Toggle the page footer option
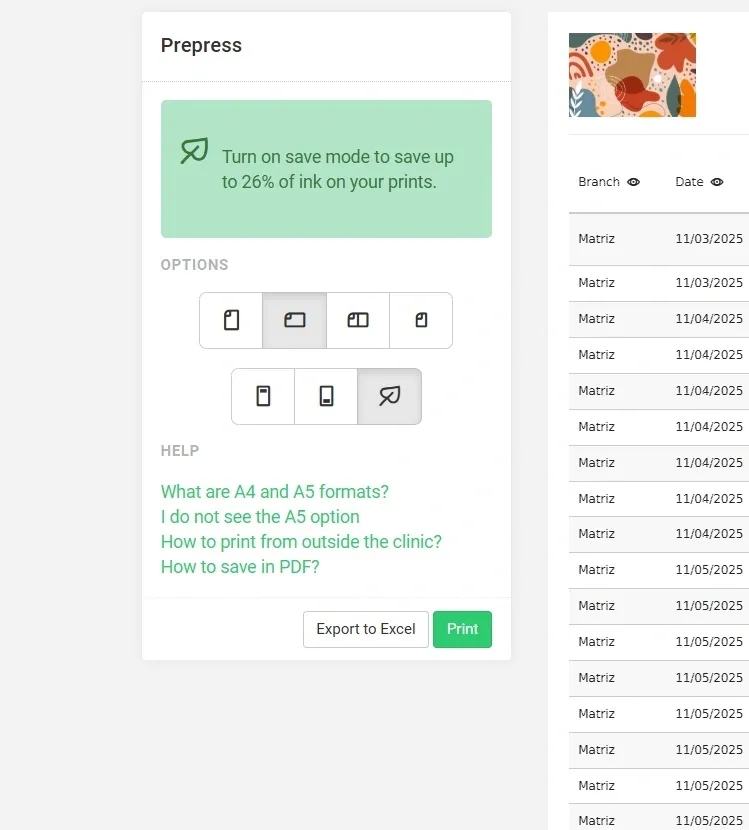This screenshot has width=749, height=830. 326,397
